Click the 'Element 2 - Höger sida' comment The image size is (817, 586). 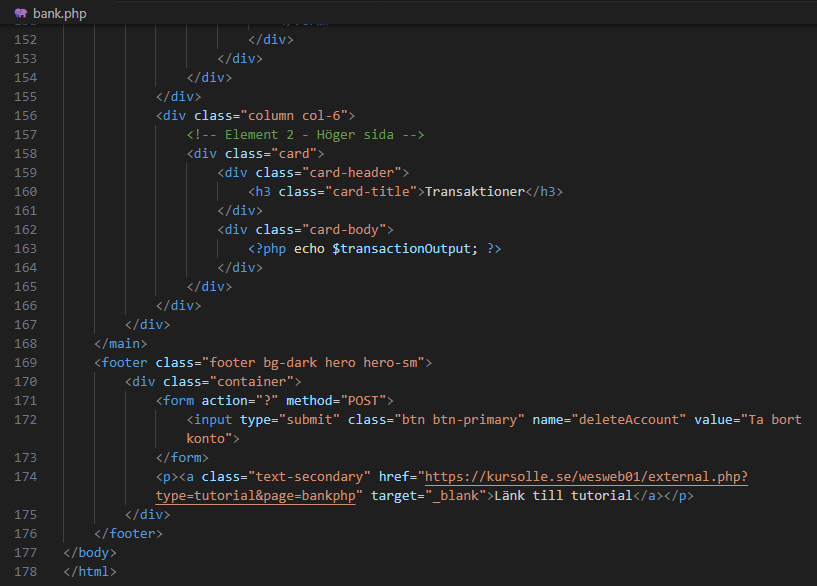point(306,135)
